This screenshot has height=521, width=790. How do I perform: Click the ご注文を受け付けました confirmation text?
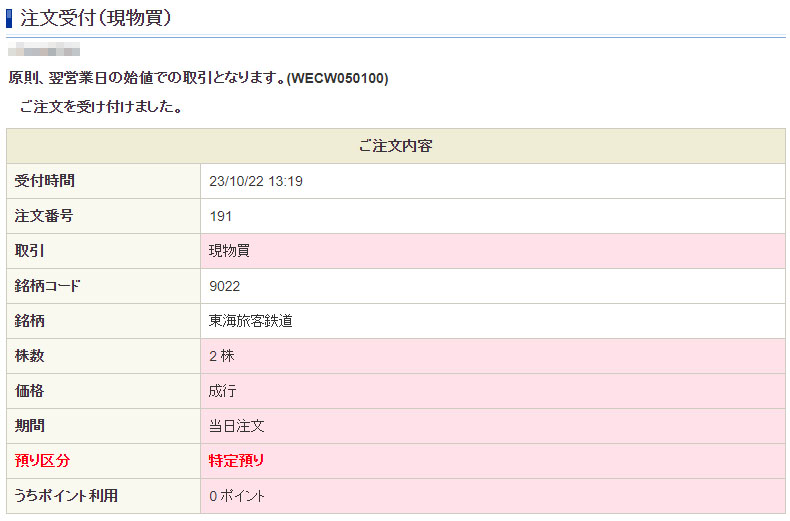pos(100,107)
